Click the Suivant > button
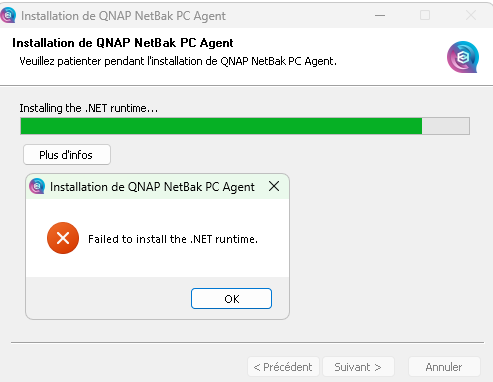The image size is (493, 382). [358, 367]
